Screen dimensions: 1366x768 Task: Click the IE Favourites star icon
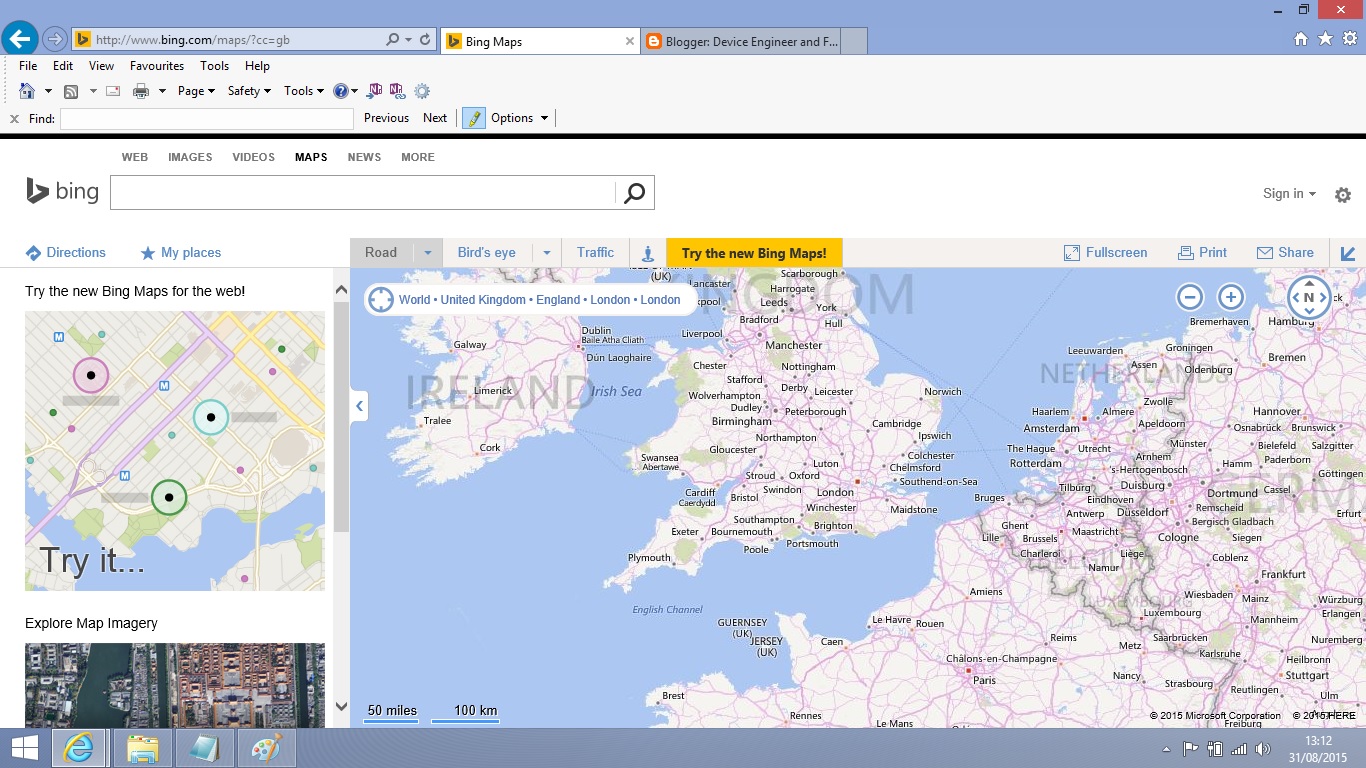point(1325,39)
